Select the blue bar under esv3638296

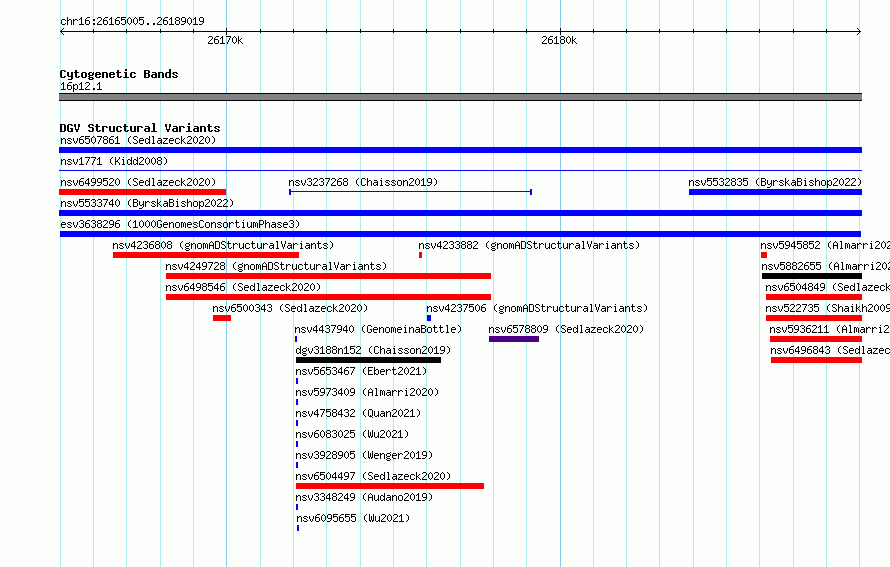click(460, 234)
